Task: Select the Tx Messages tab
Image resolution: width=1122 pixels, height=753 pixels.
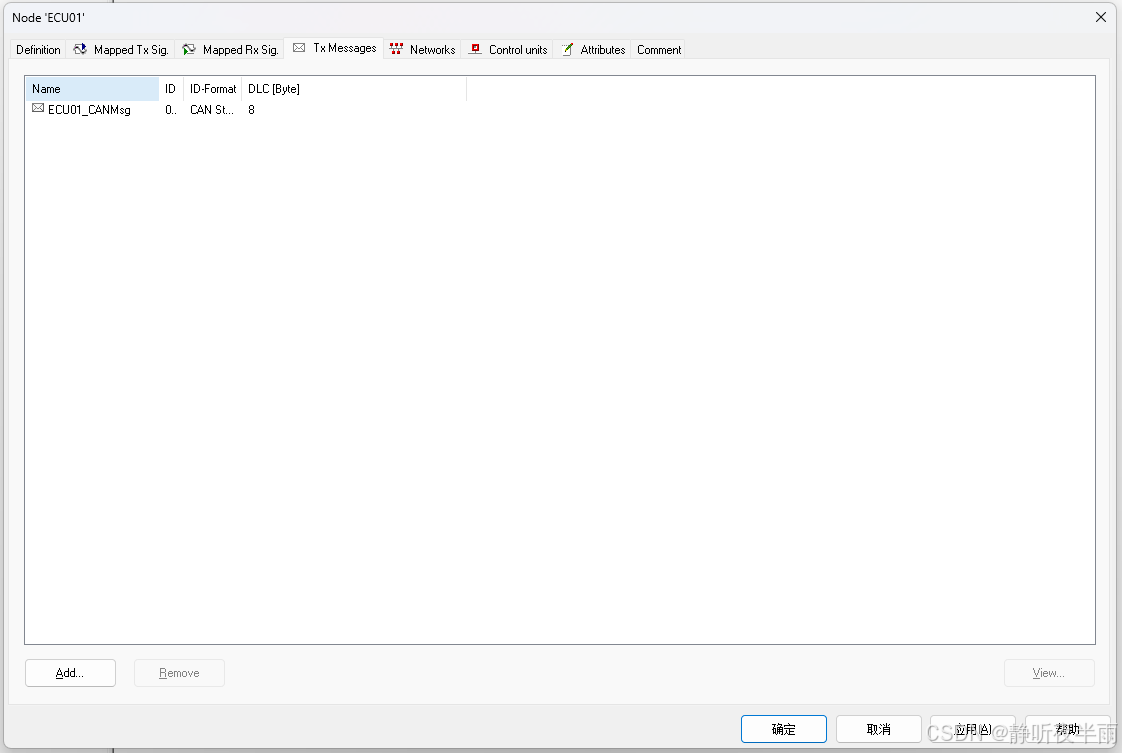Action: click(334, 48)
